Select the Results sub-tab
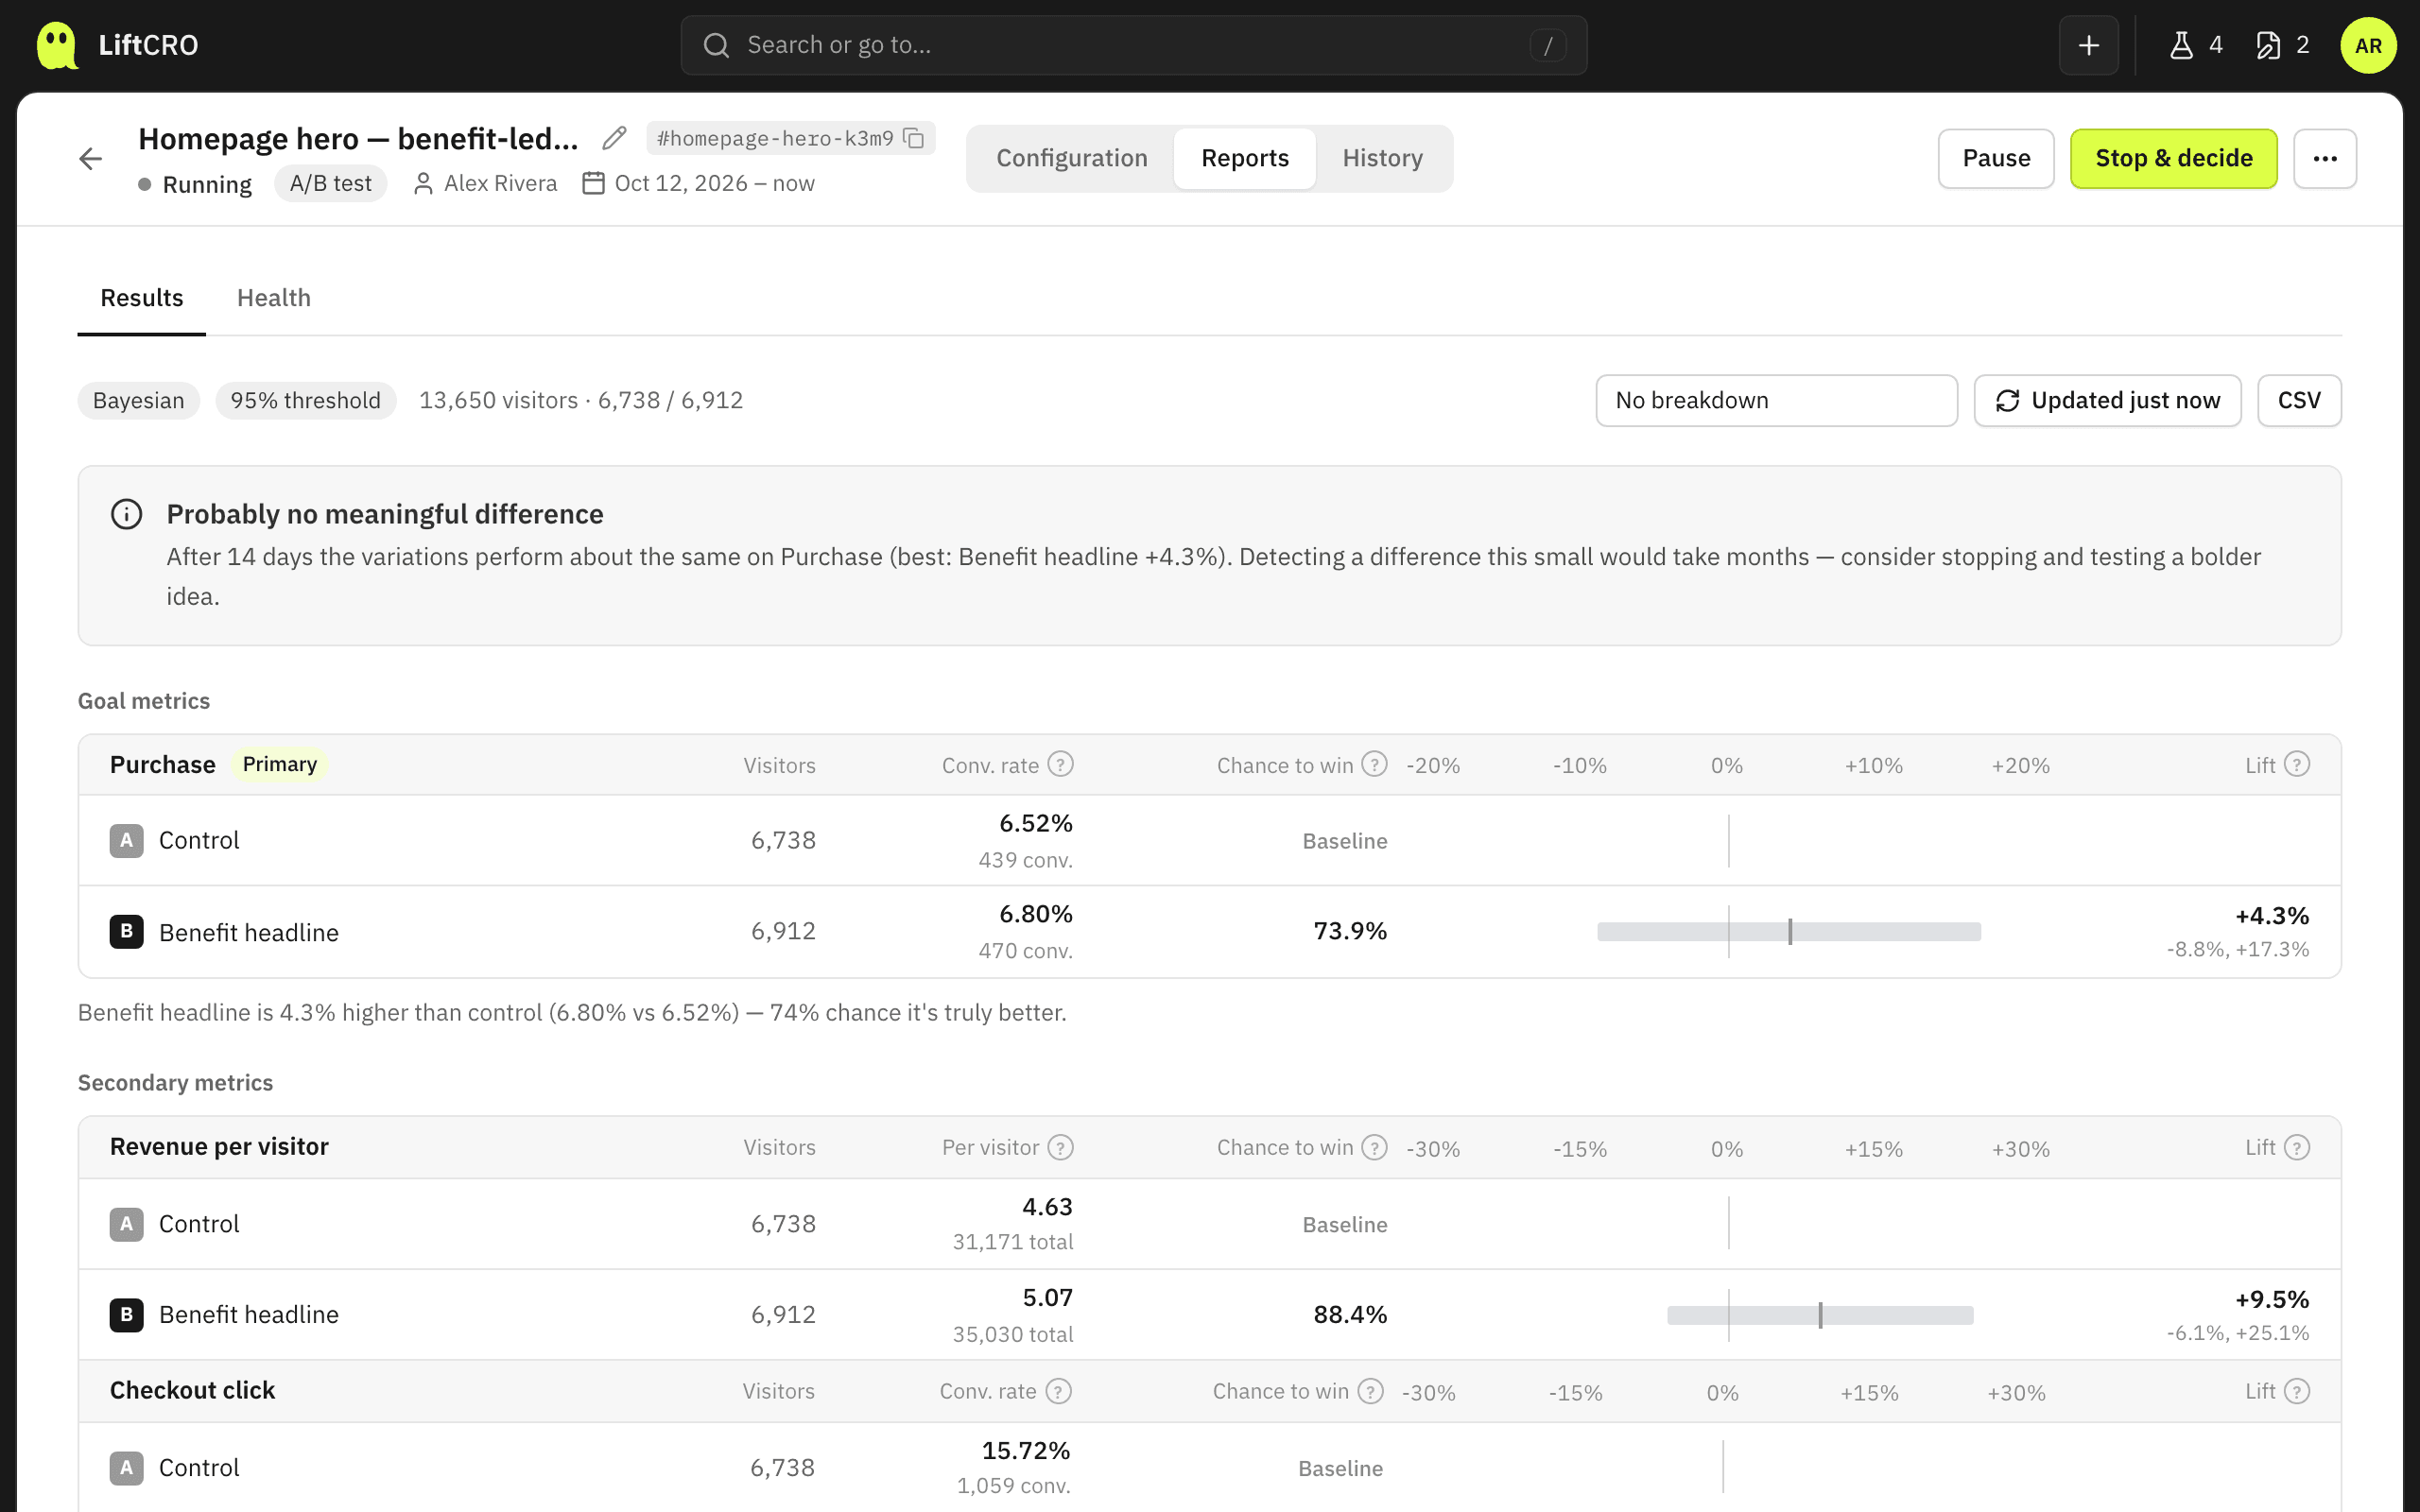The image size is (2420, 1512). (x=142, y=298)
